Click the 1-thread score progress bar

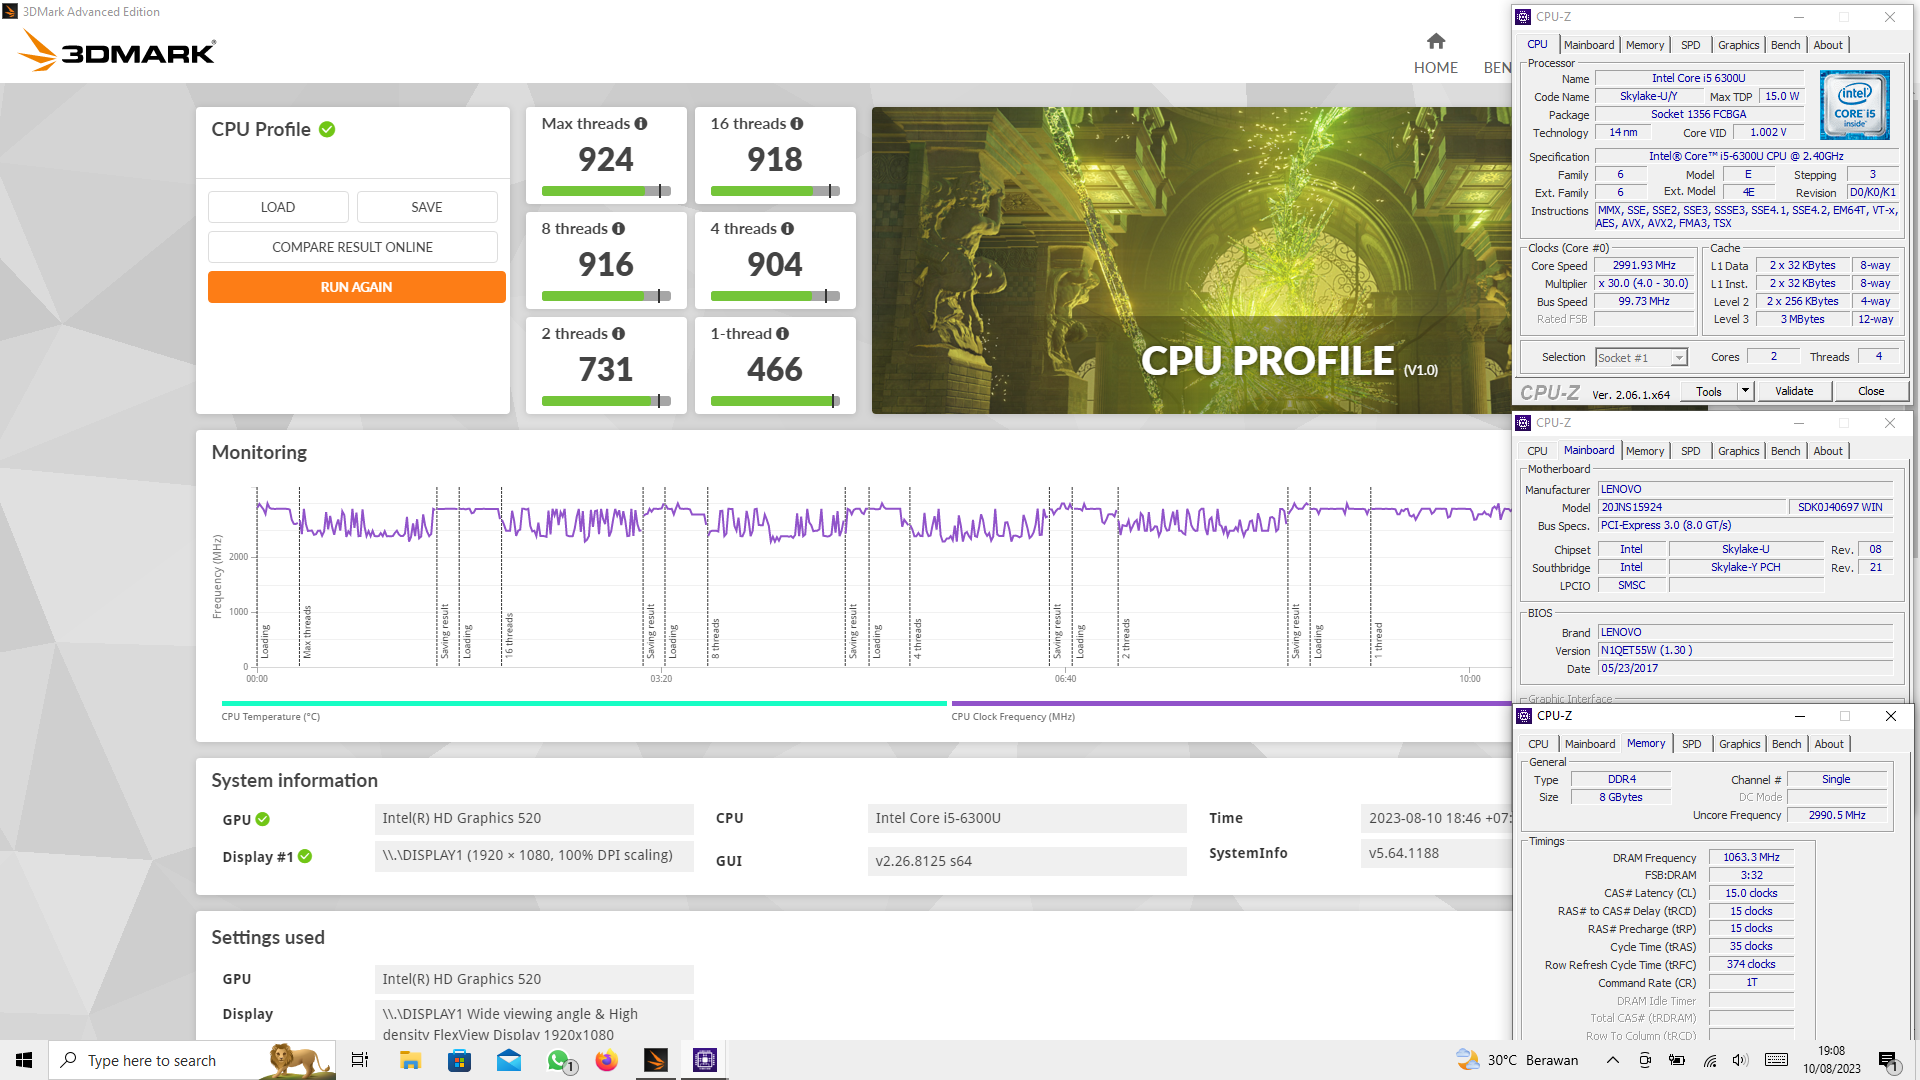click(x=775, y=401)
